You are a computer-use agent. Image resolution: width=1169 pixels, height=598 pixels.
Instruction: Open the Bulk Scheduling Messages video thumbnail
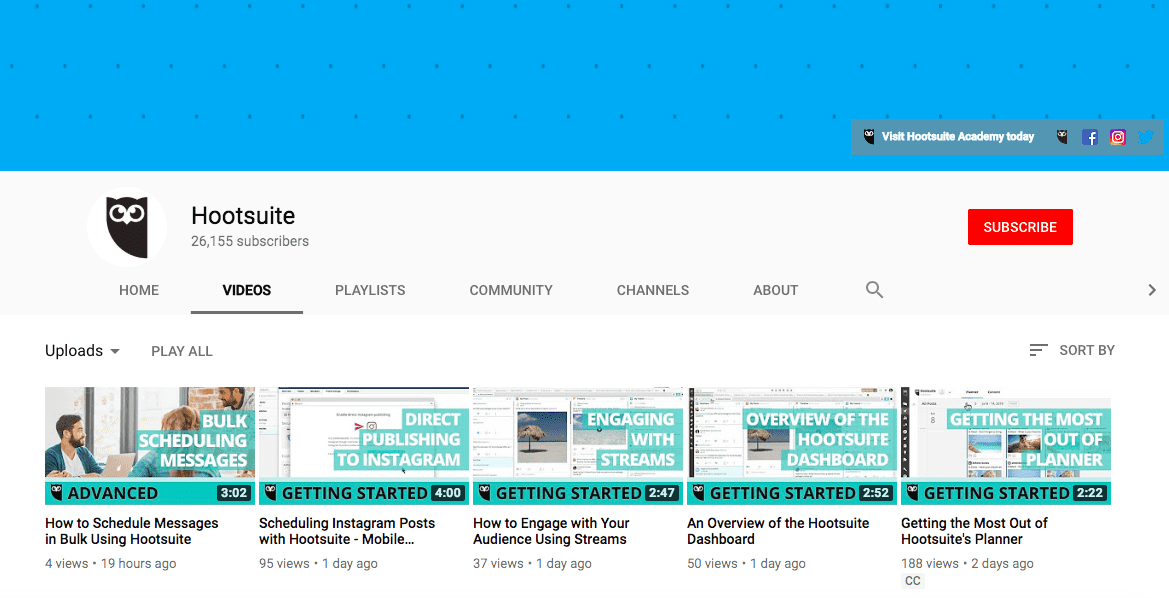coord(150,446)
